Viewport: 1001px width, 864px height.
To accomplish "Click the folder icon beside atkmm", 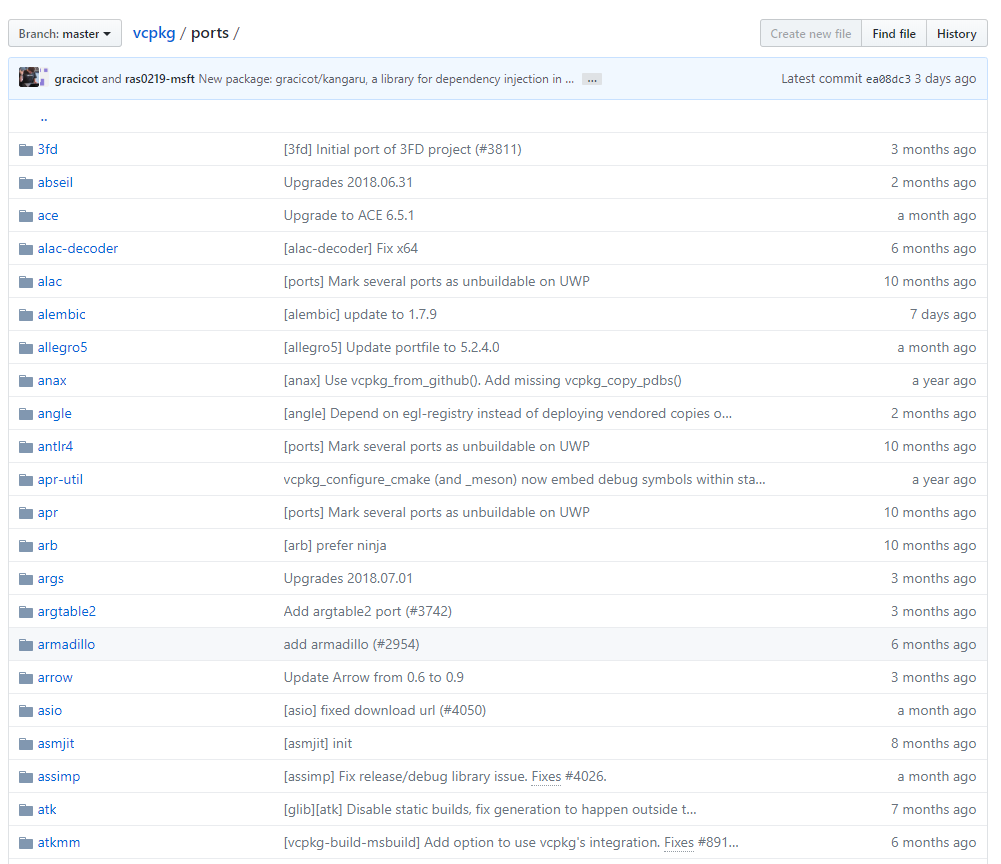I will coord(26,842).
